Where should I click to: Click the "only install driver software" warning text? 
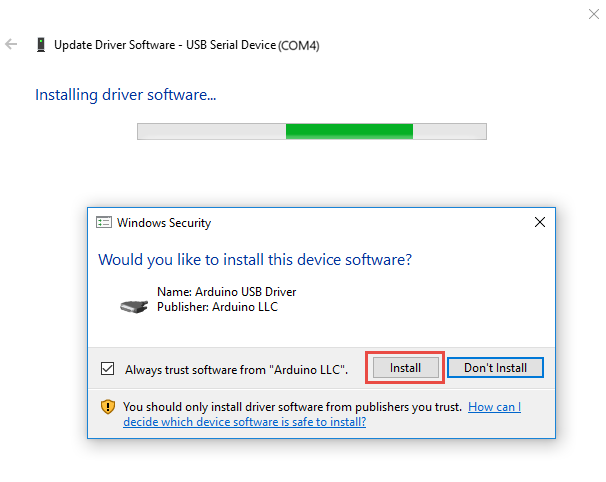pyautogui.click(x=292, y=407)
